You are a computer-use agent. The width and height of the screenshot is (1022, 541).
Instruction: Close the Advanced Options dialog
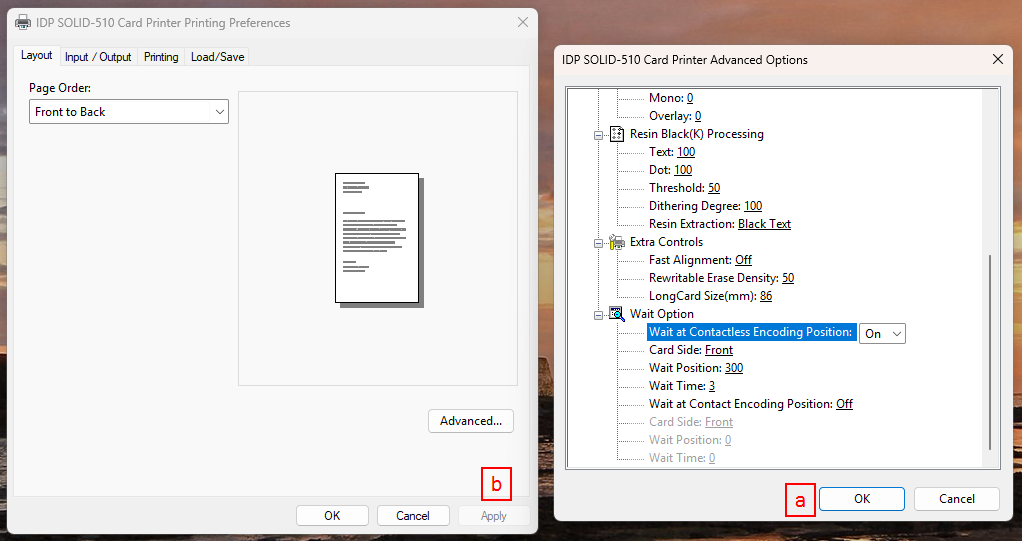[x=997, y=59]
